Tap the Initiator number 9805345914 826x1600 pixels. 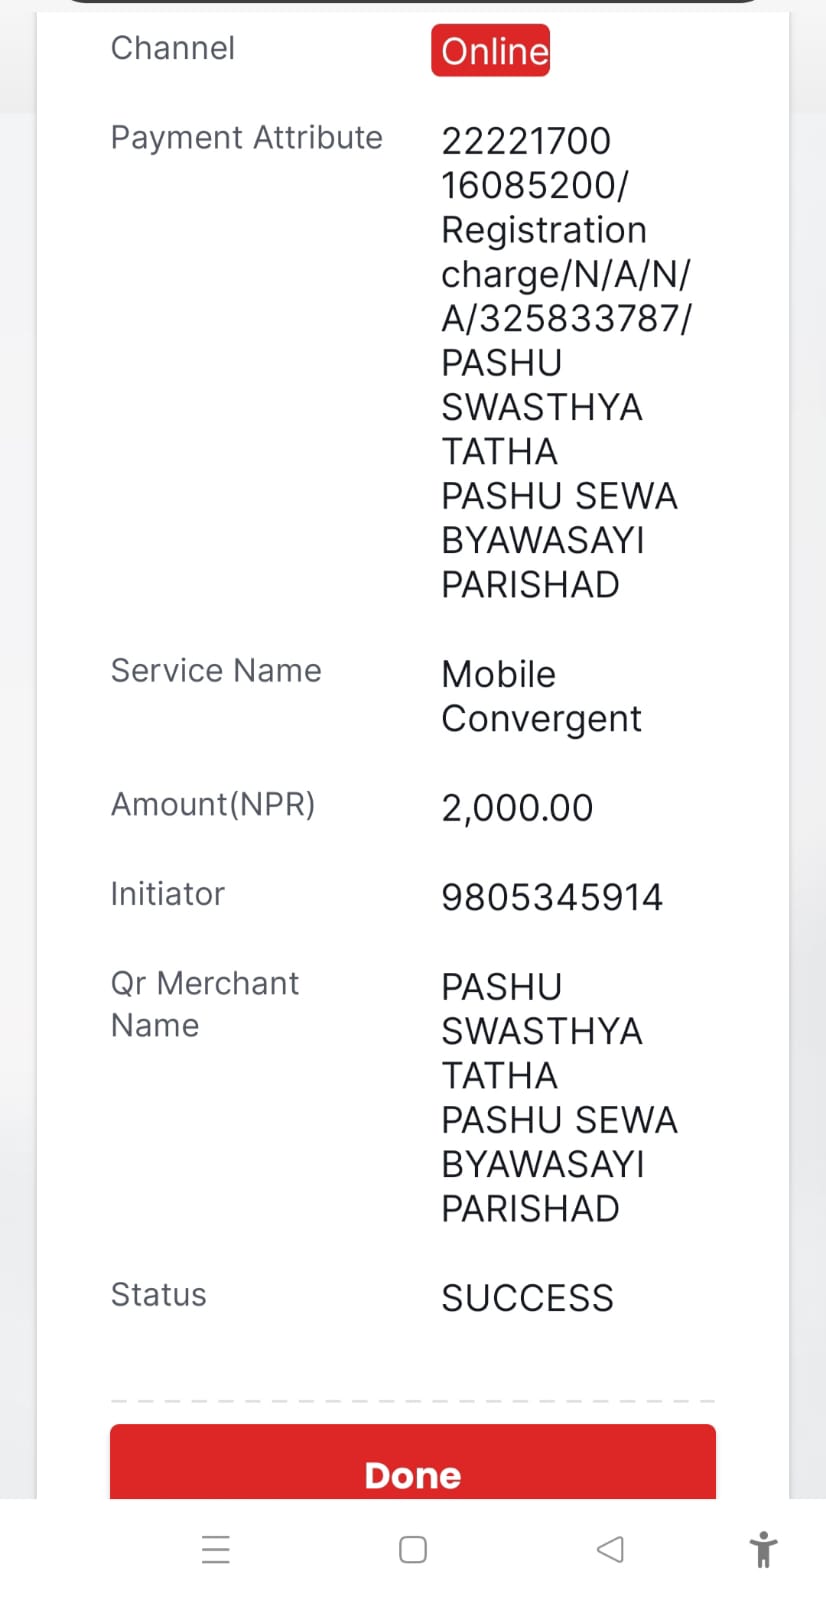point(552,897)
